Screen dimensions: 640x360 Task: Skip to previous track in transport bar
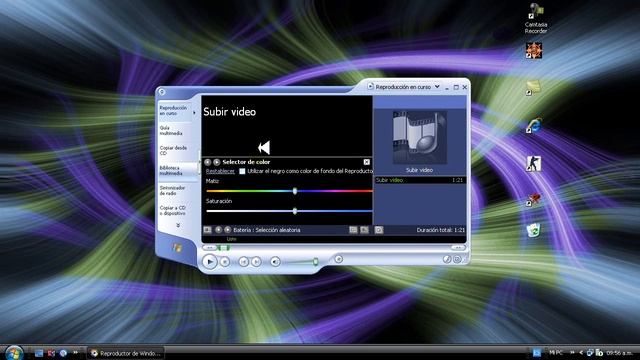coord(244,262)
